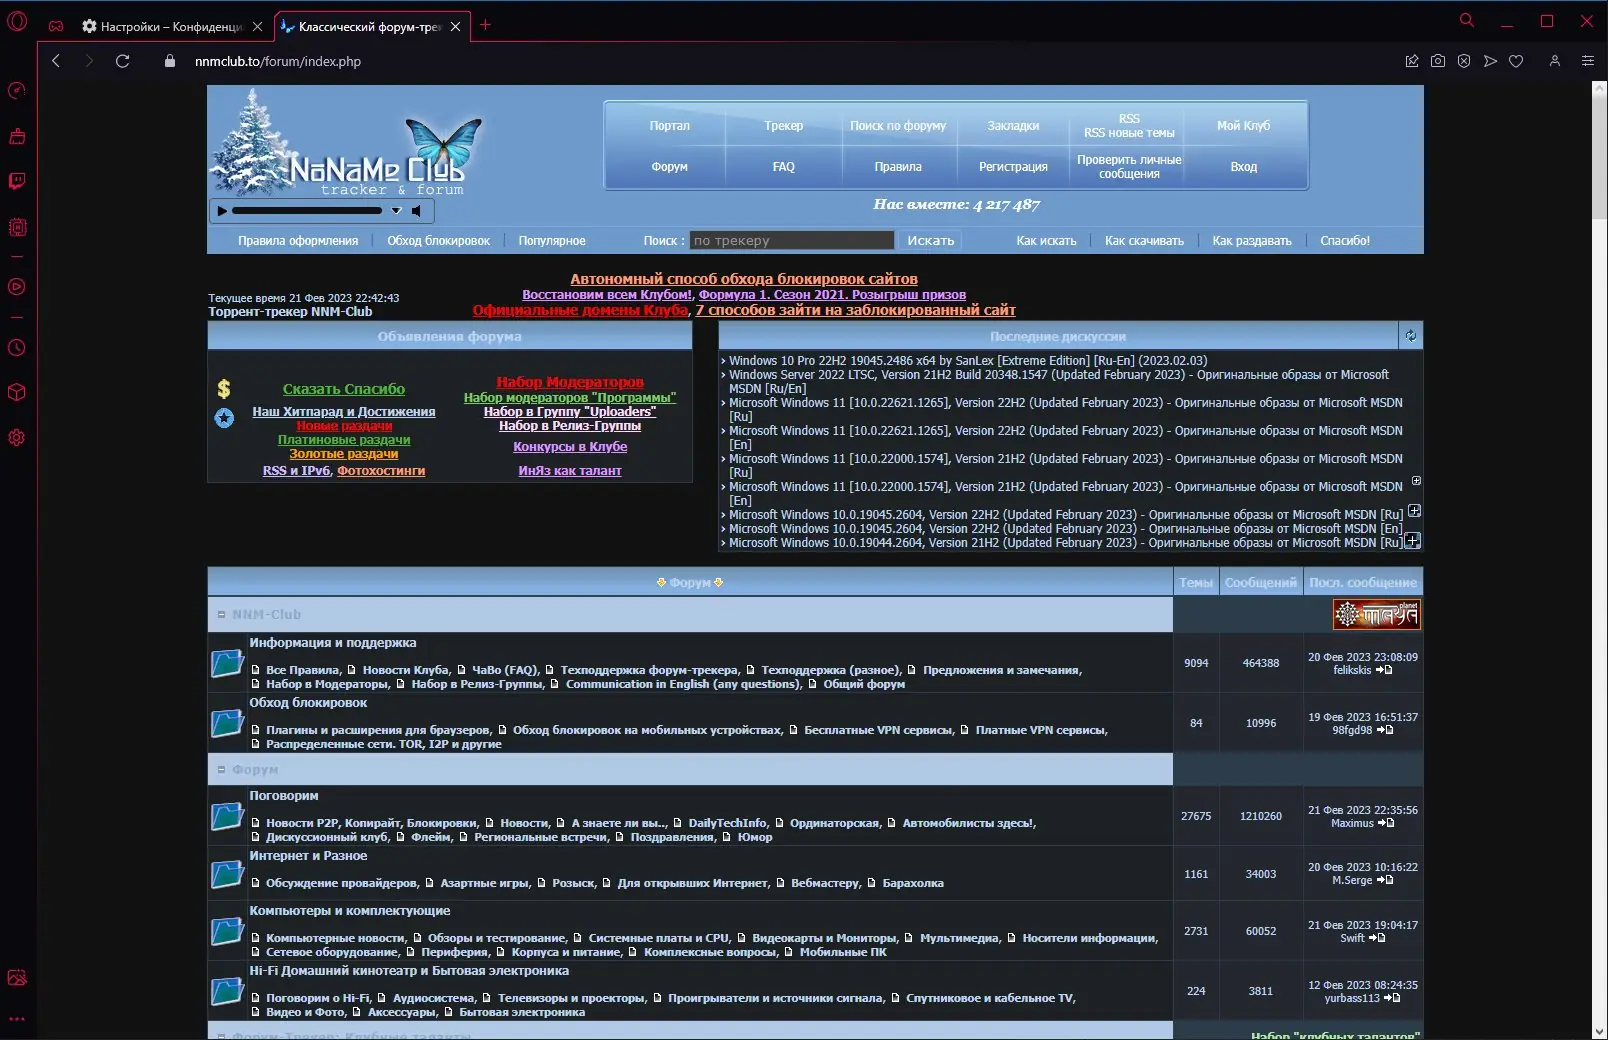Click the address bar URL
This screenshot has height=1040, width=1608.
click(x=278, y=61)
